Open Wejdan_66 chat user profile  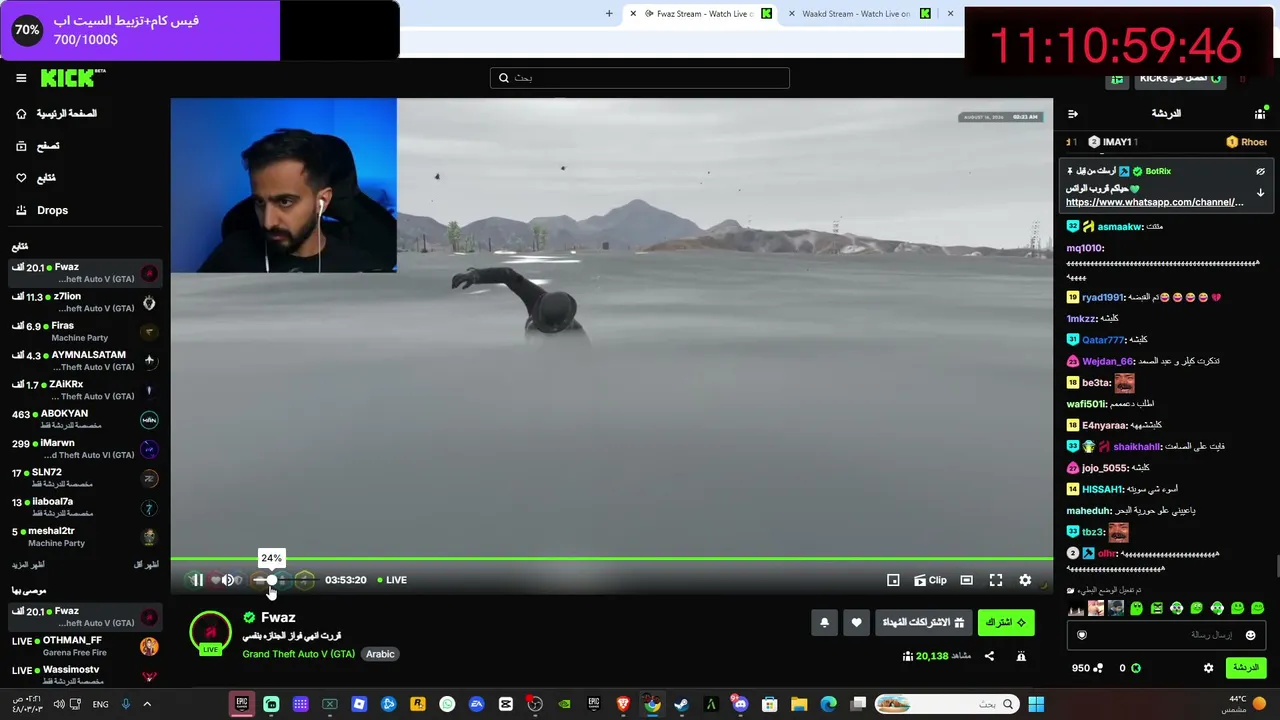1107,361
